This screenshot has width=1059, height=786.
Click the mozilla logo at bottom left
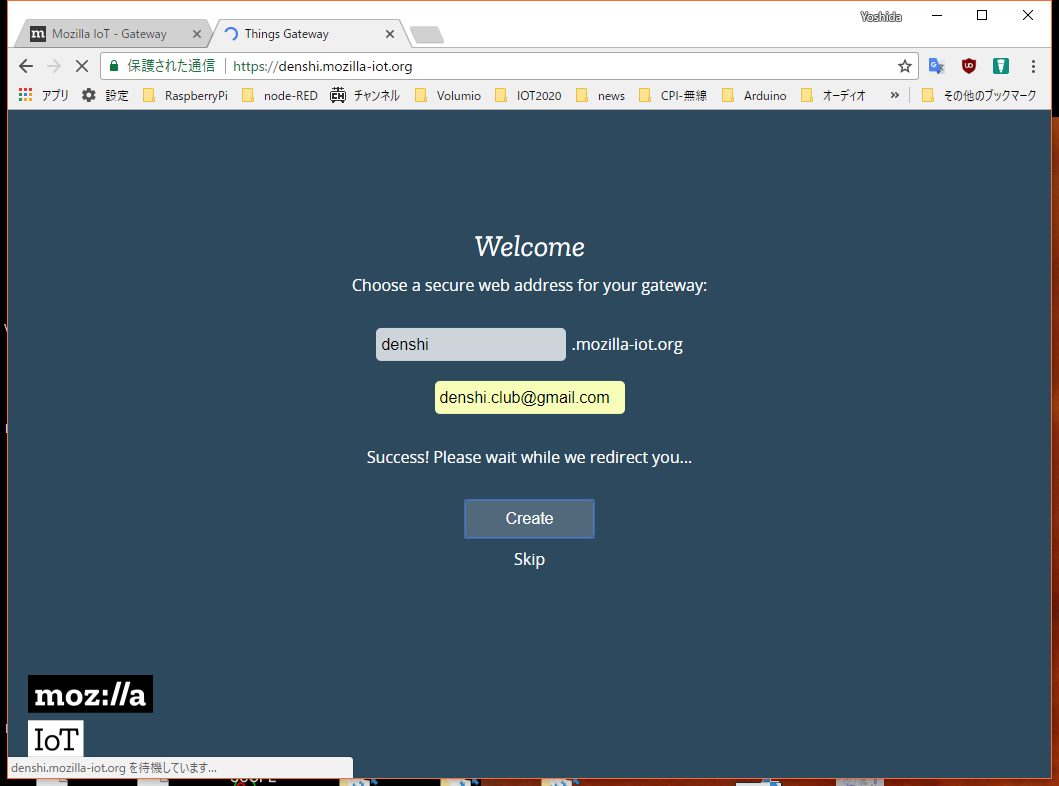pos(90,694)
